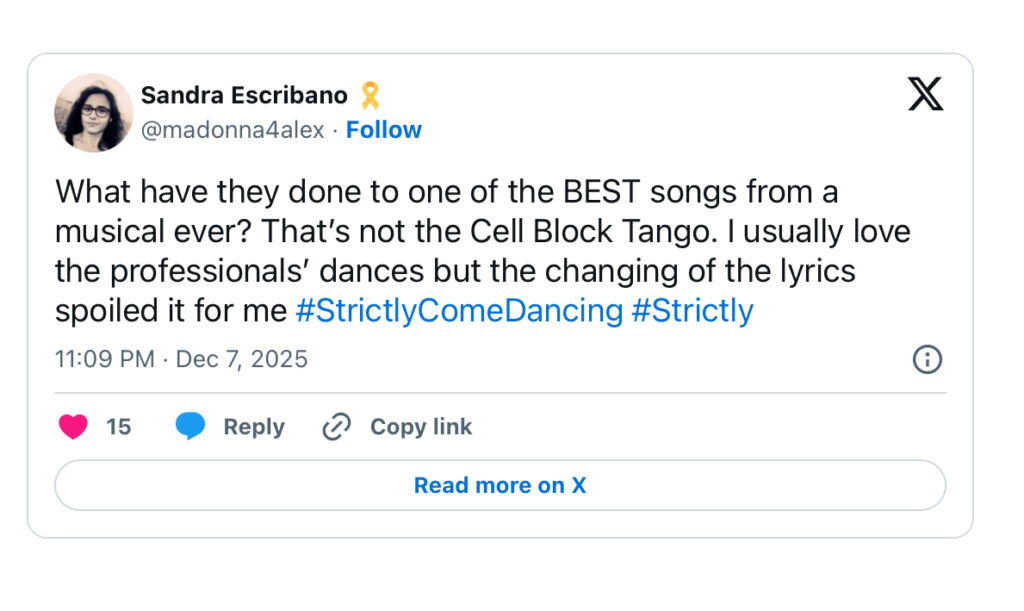Viewport: 1024px width, 611px height.
Task: Click the like count of 15
Action: click(119, 427)
